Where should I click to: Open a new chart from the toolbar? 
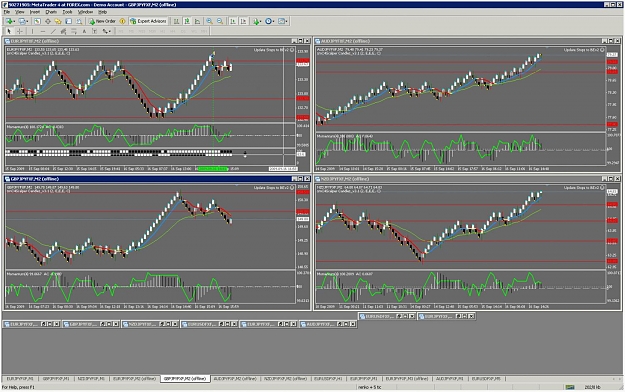(8, 21)
